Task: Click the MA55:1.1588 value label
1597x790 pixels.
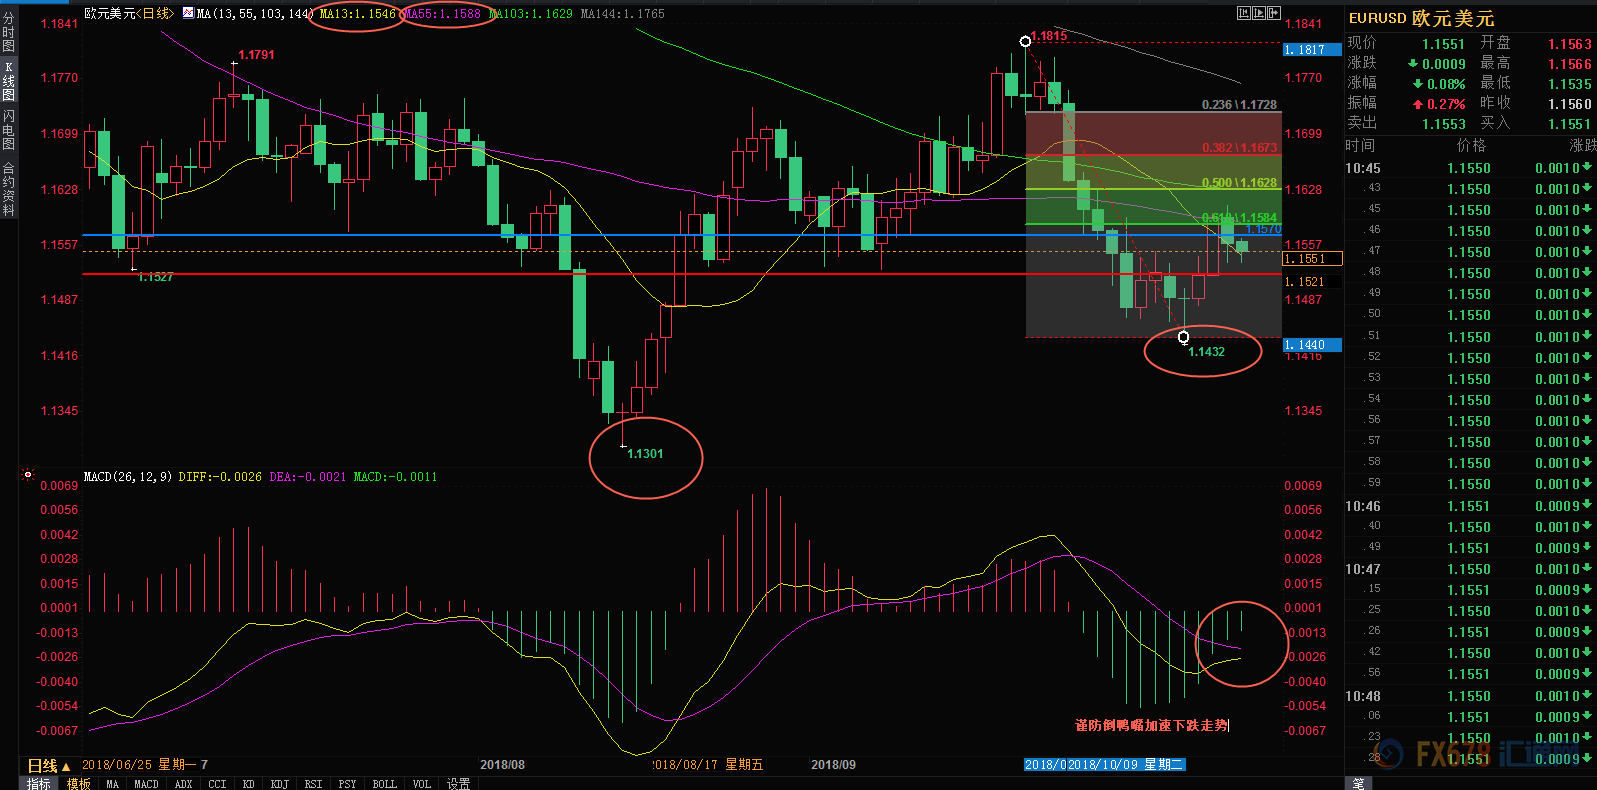Action: pos(443,14)
